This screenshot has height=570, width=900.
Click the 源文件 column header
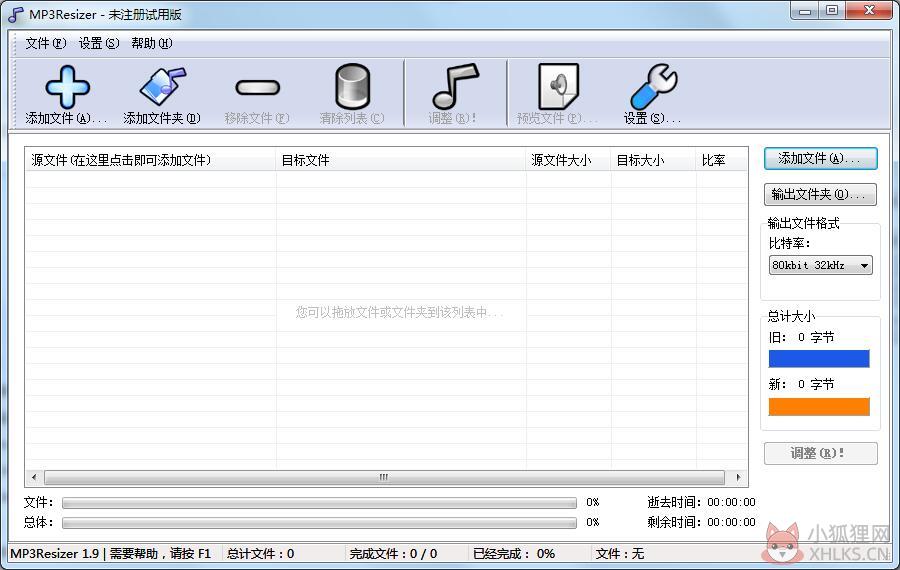click(x=150, y=160)
